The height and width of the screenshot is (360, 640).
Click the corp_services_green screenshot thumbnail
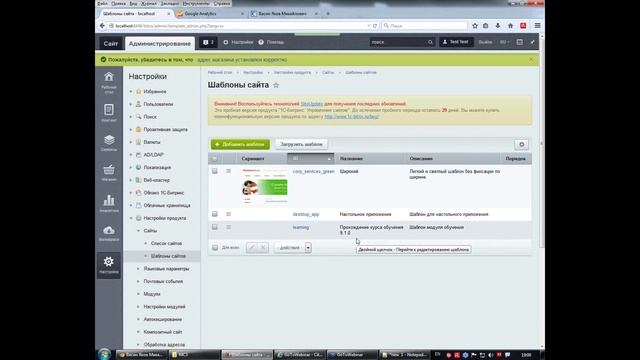point(264,187)
